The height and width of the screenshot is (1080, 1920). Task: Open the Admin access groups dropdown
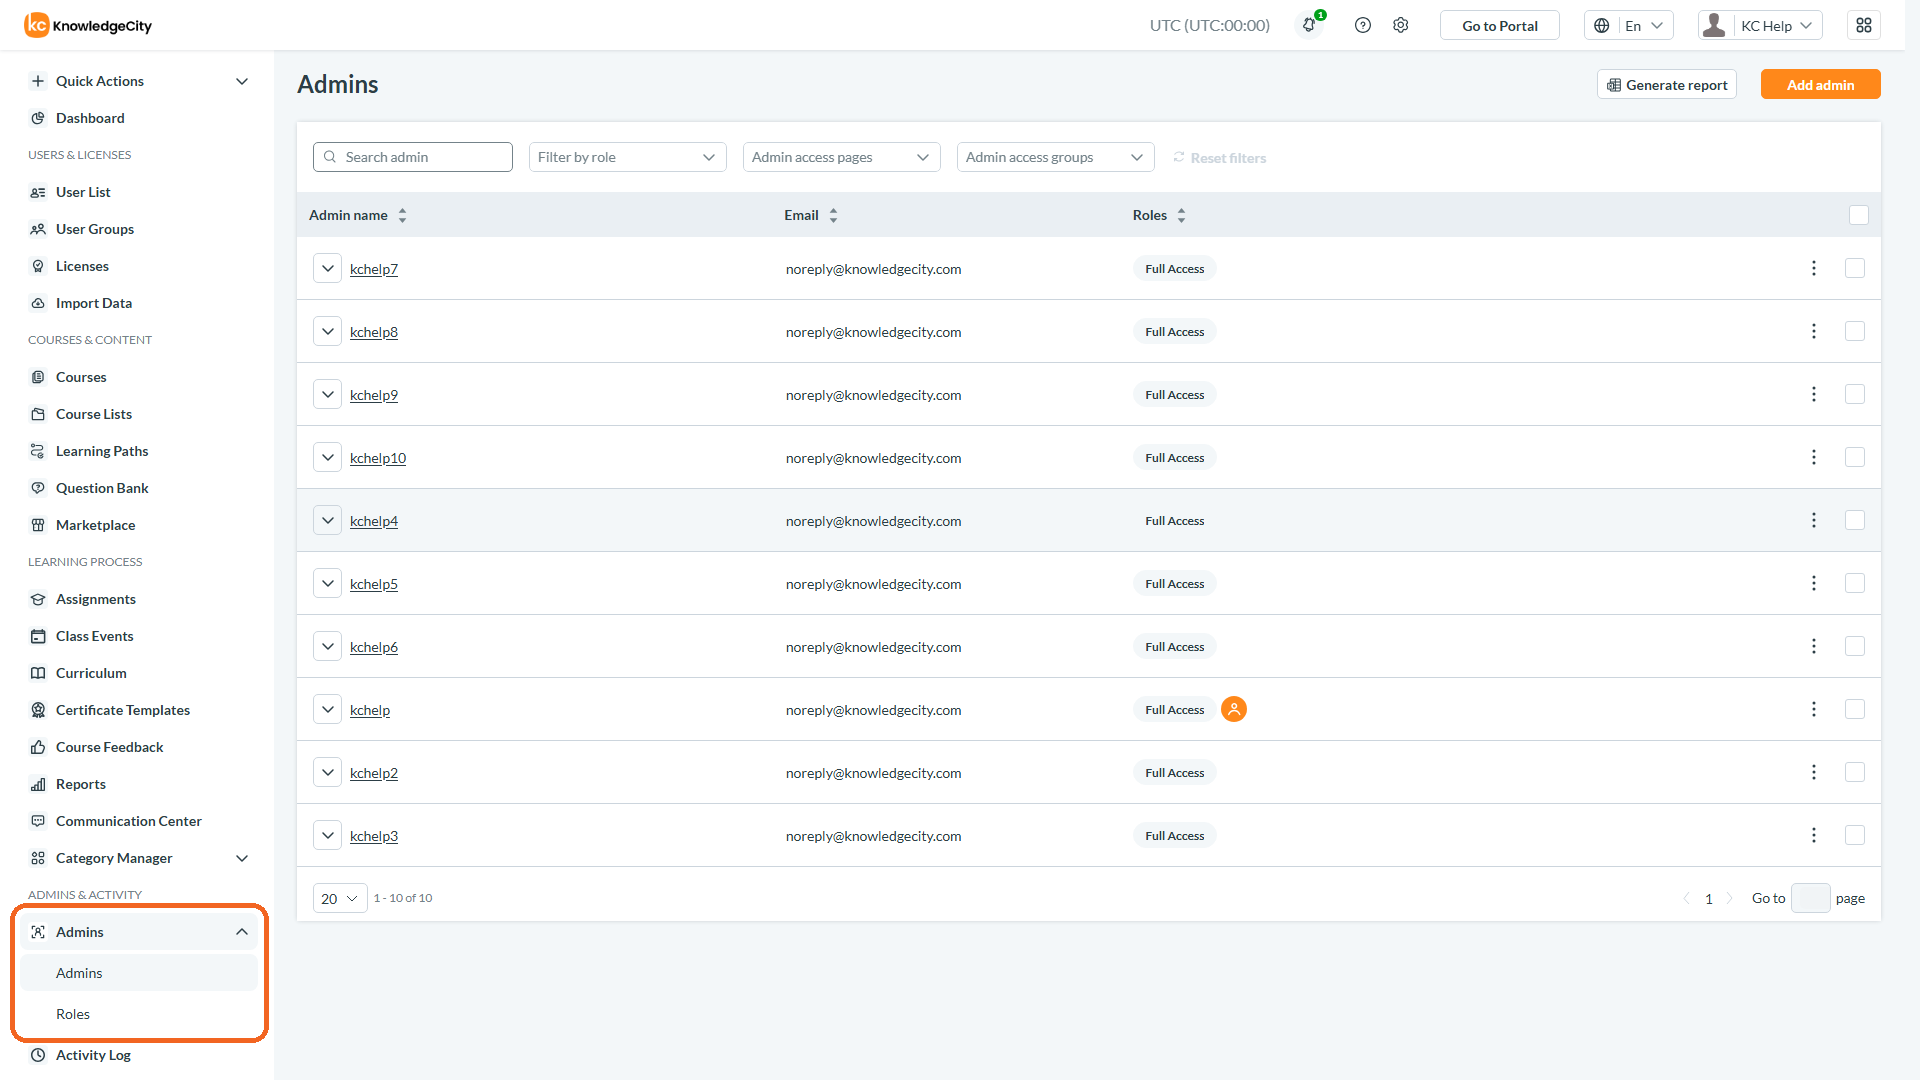coord(1055,157)
